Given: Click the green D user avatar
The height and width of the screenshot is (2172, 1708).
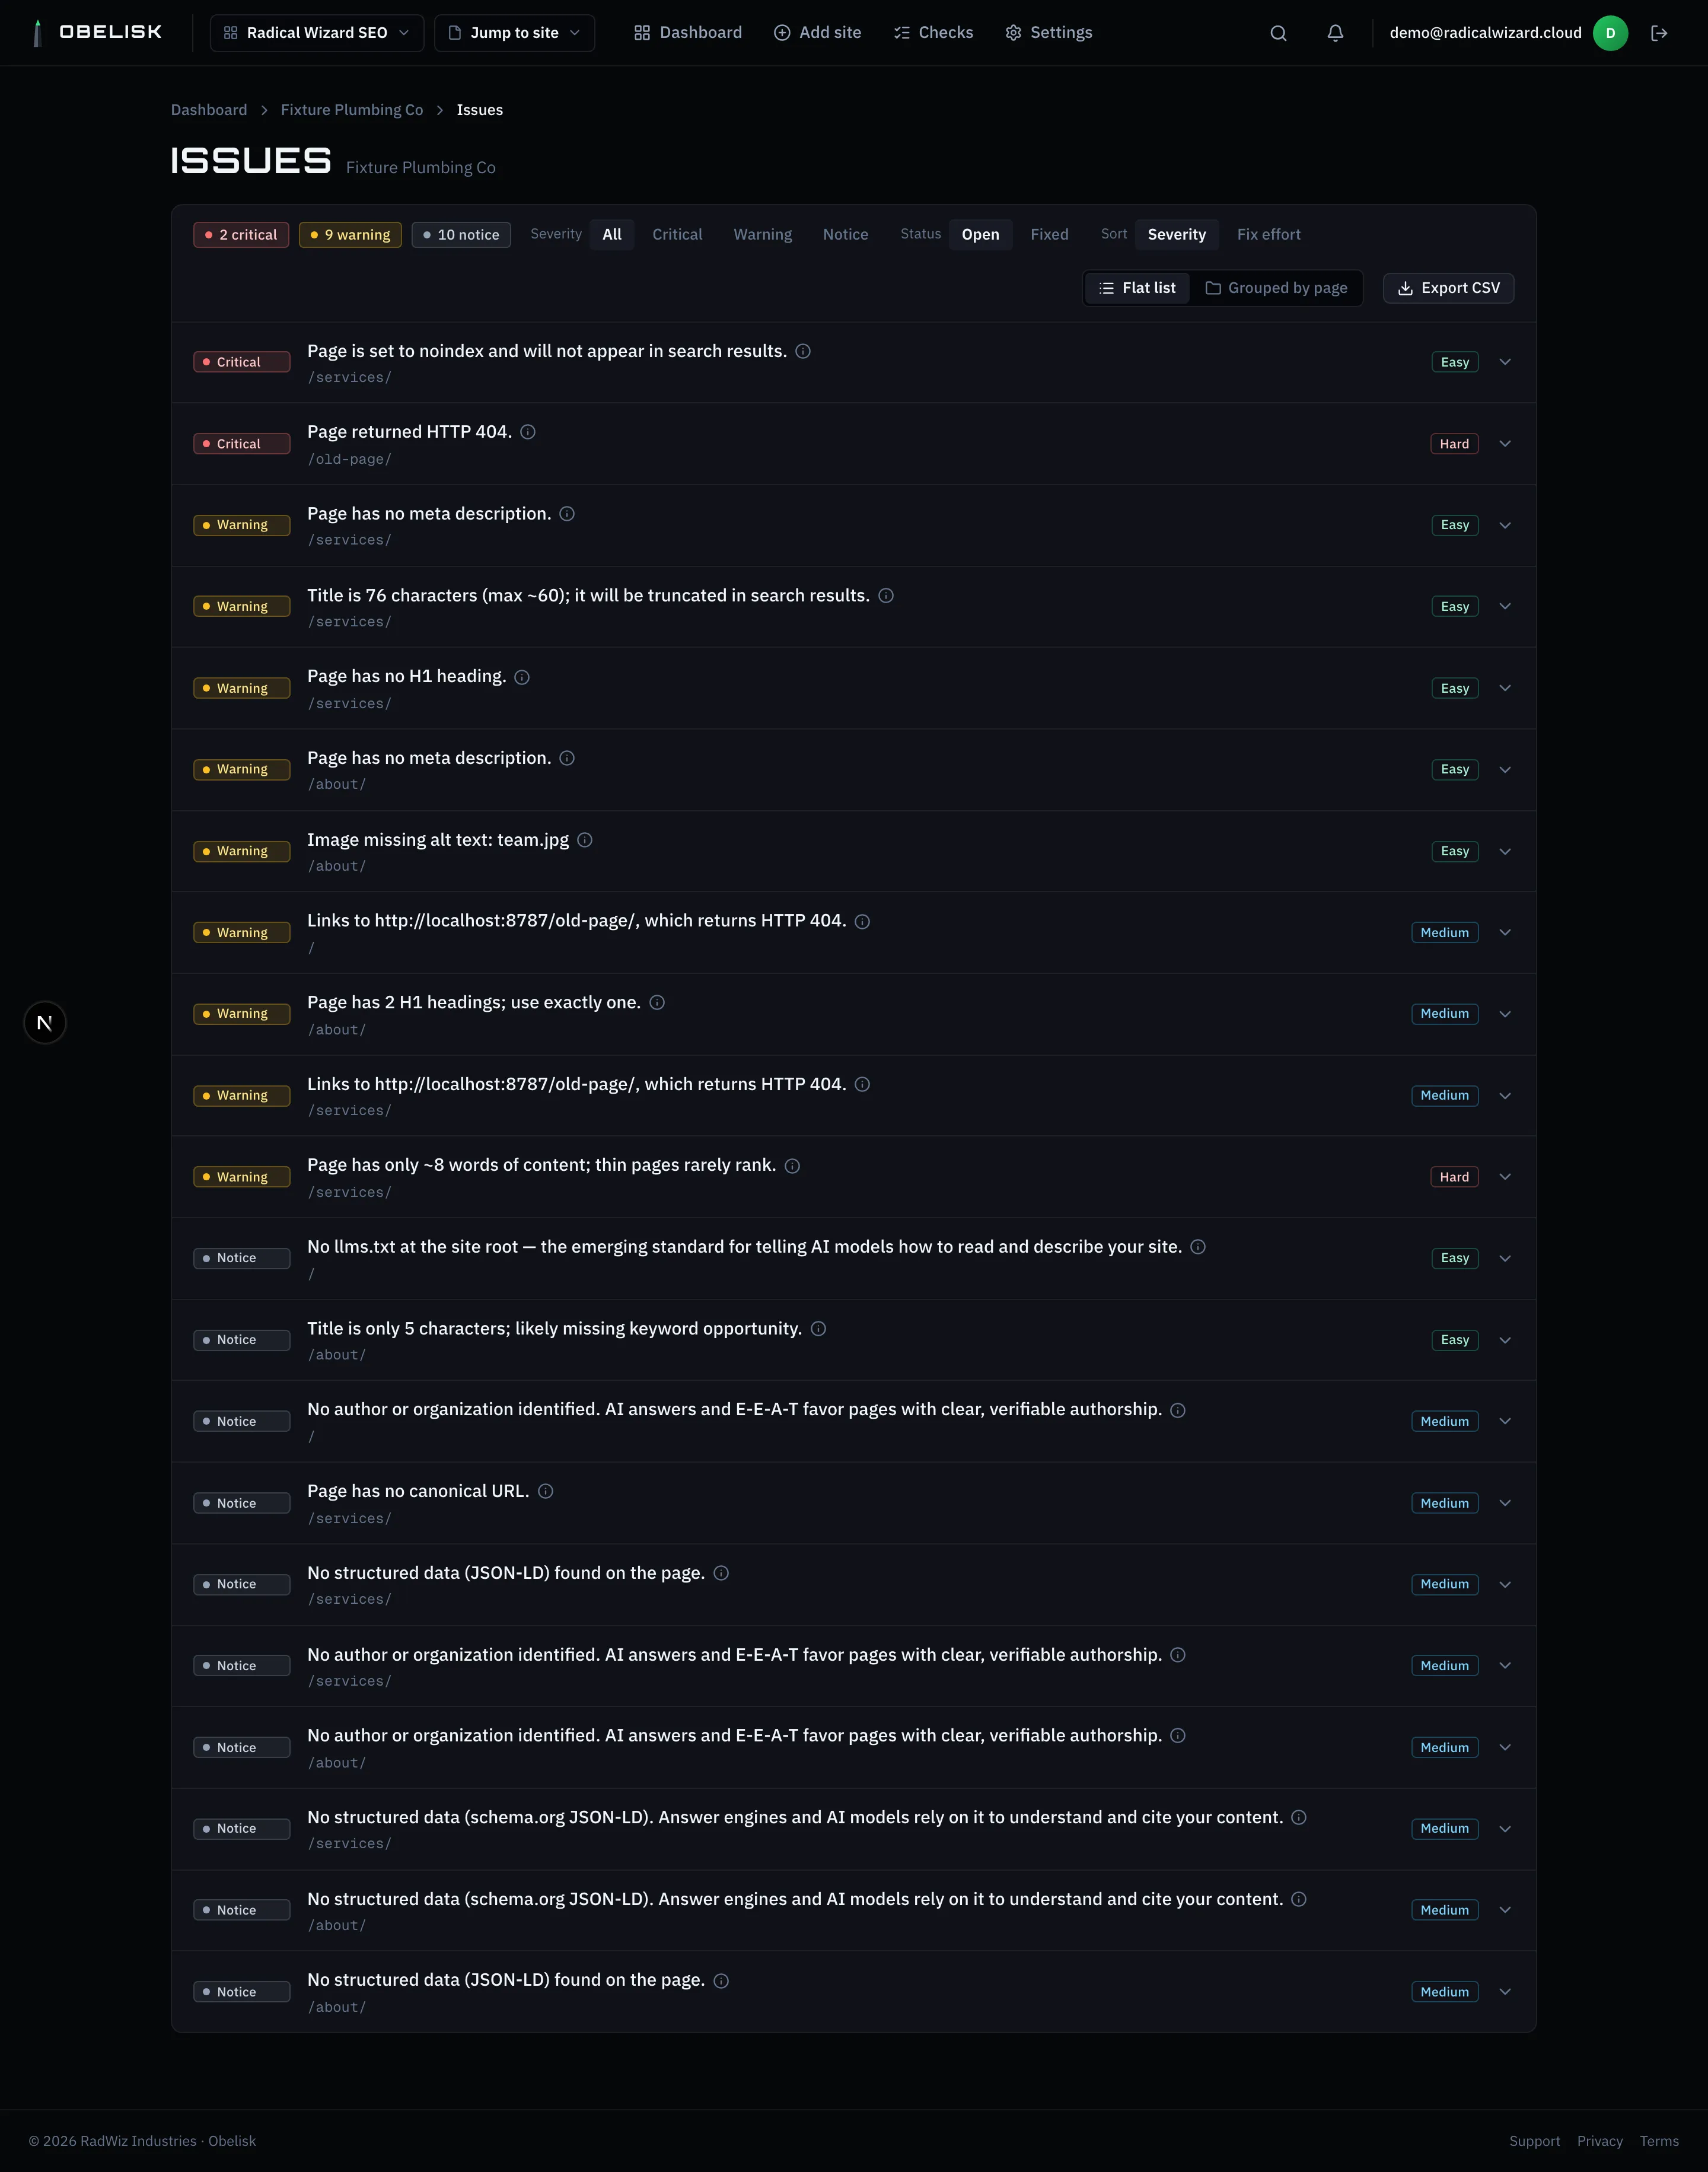Looking at the screenshot, I should click(1610, 33).
